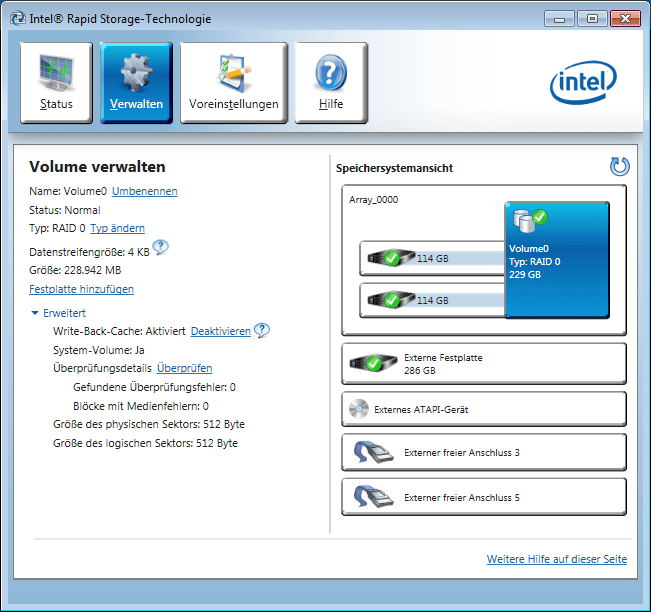651x612 pixels.
Task: Click Deaktivieren for Write-Back-Cache
Action: [x=220, y=331]
